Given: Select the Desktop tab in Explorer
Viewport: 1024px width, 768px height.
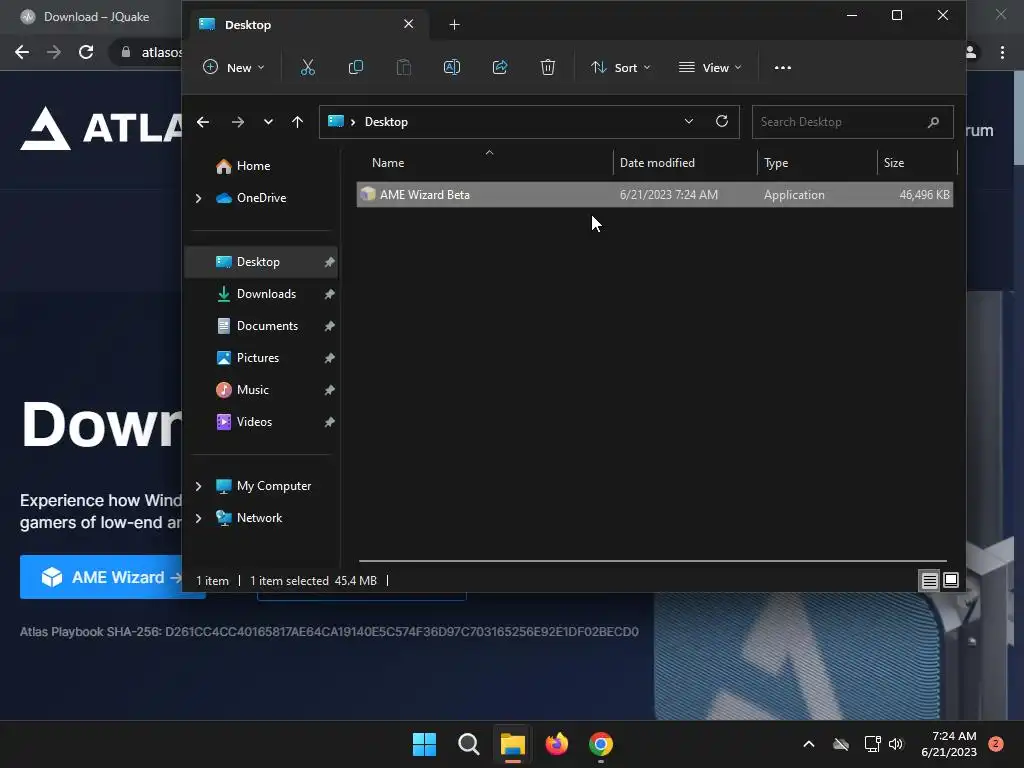Looking at the screenshot, I should [x=307, y=25].
